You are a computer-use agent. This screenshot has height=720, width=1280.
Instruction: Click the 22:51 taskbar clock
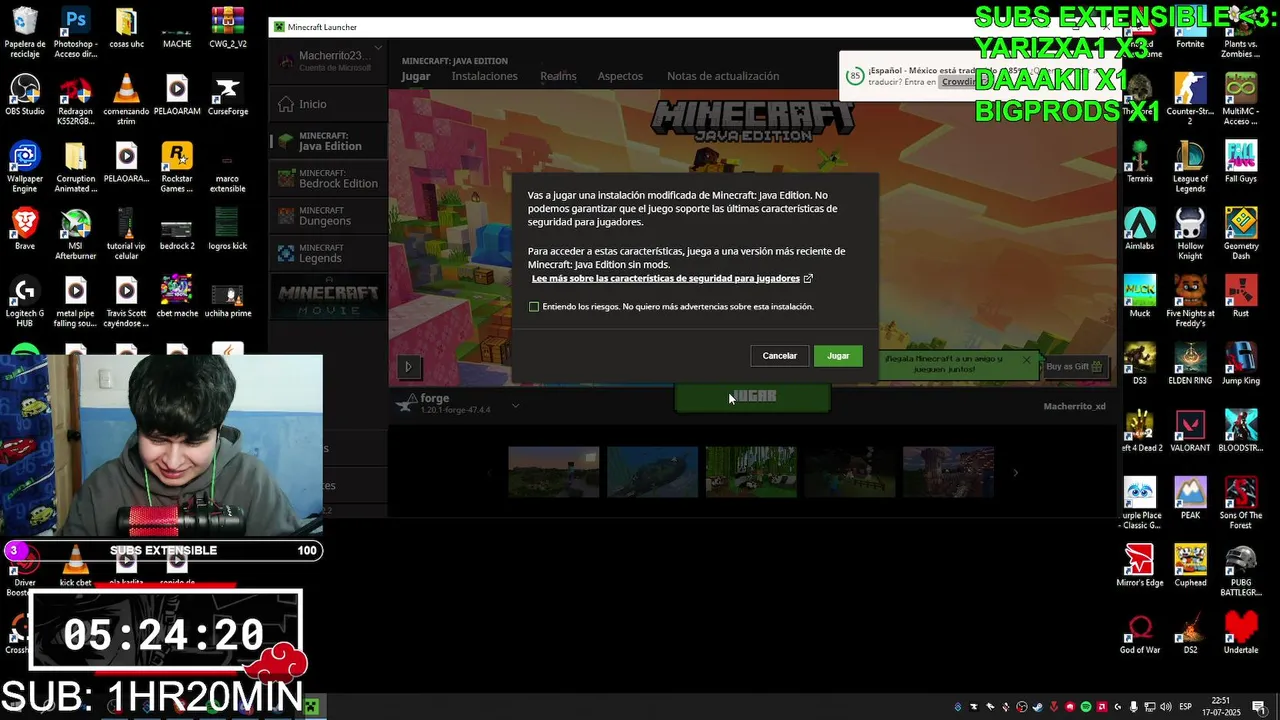coord(1221,707)
